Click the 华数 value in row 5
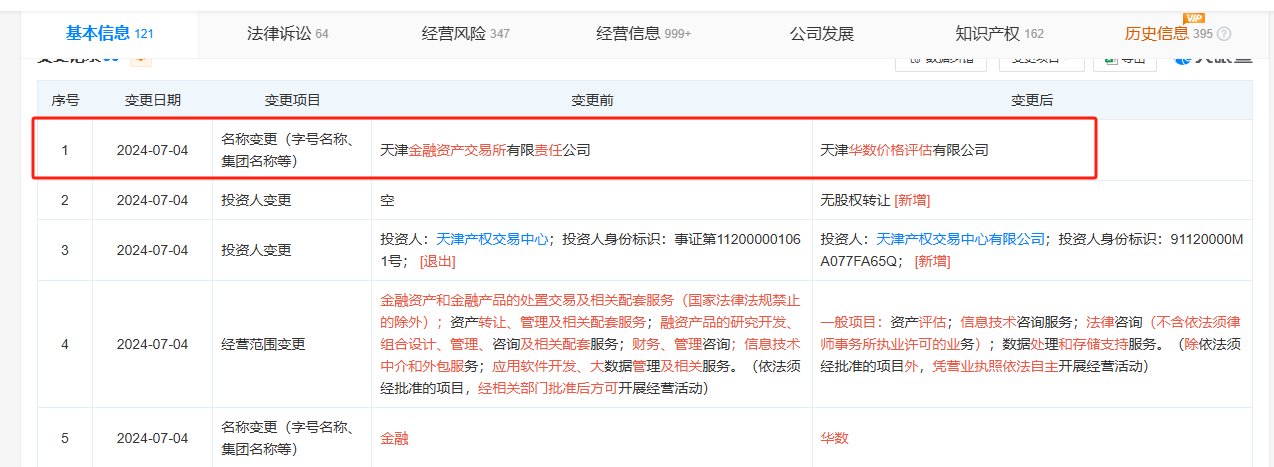This screenshot has width=1274, height=467. [x=834, y=438]
